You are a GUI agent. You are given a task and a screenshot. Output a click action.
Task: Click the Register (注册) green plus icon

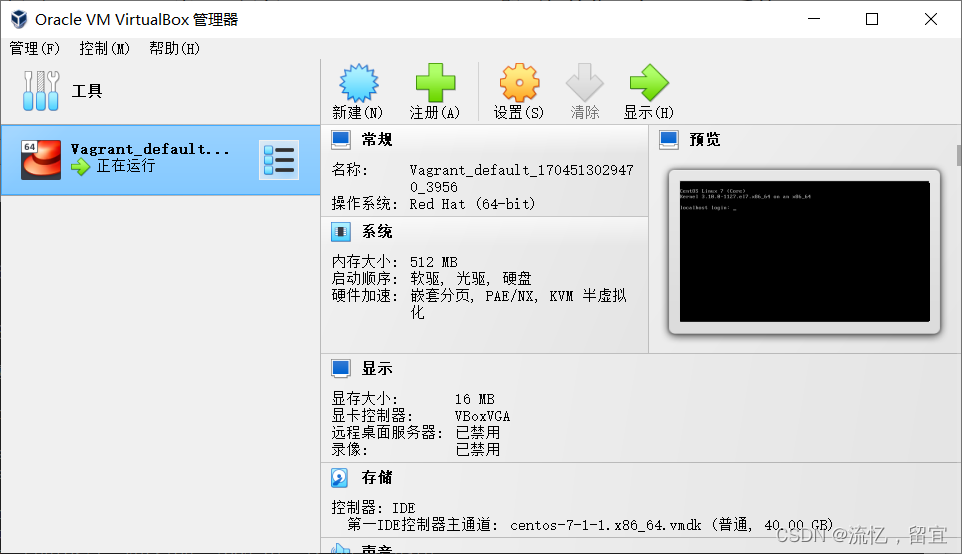435,82
